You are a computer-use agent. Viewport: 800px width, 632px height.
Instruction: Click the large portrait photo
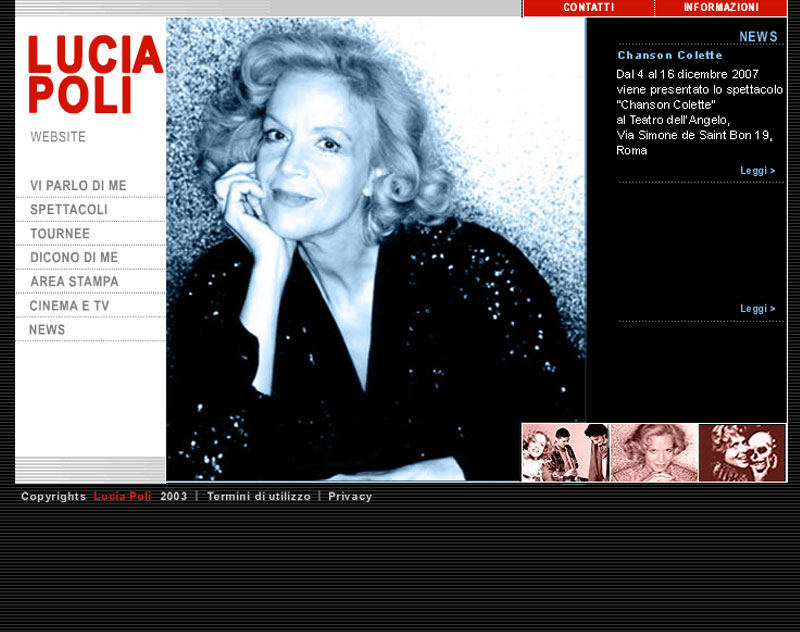(x=376, y=249)
